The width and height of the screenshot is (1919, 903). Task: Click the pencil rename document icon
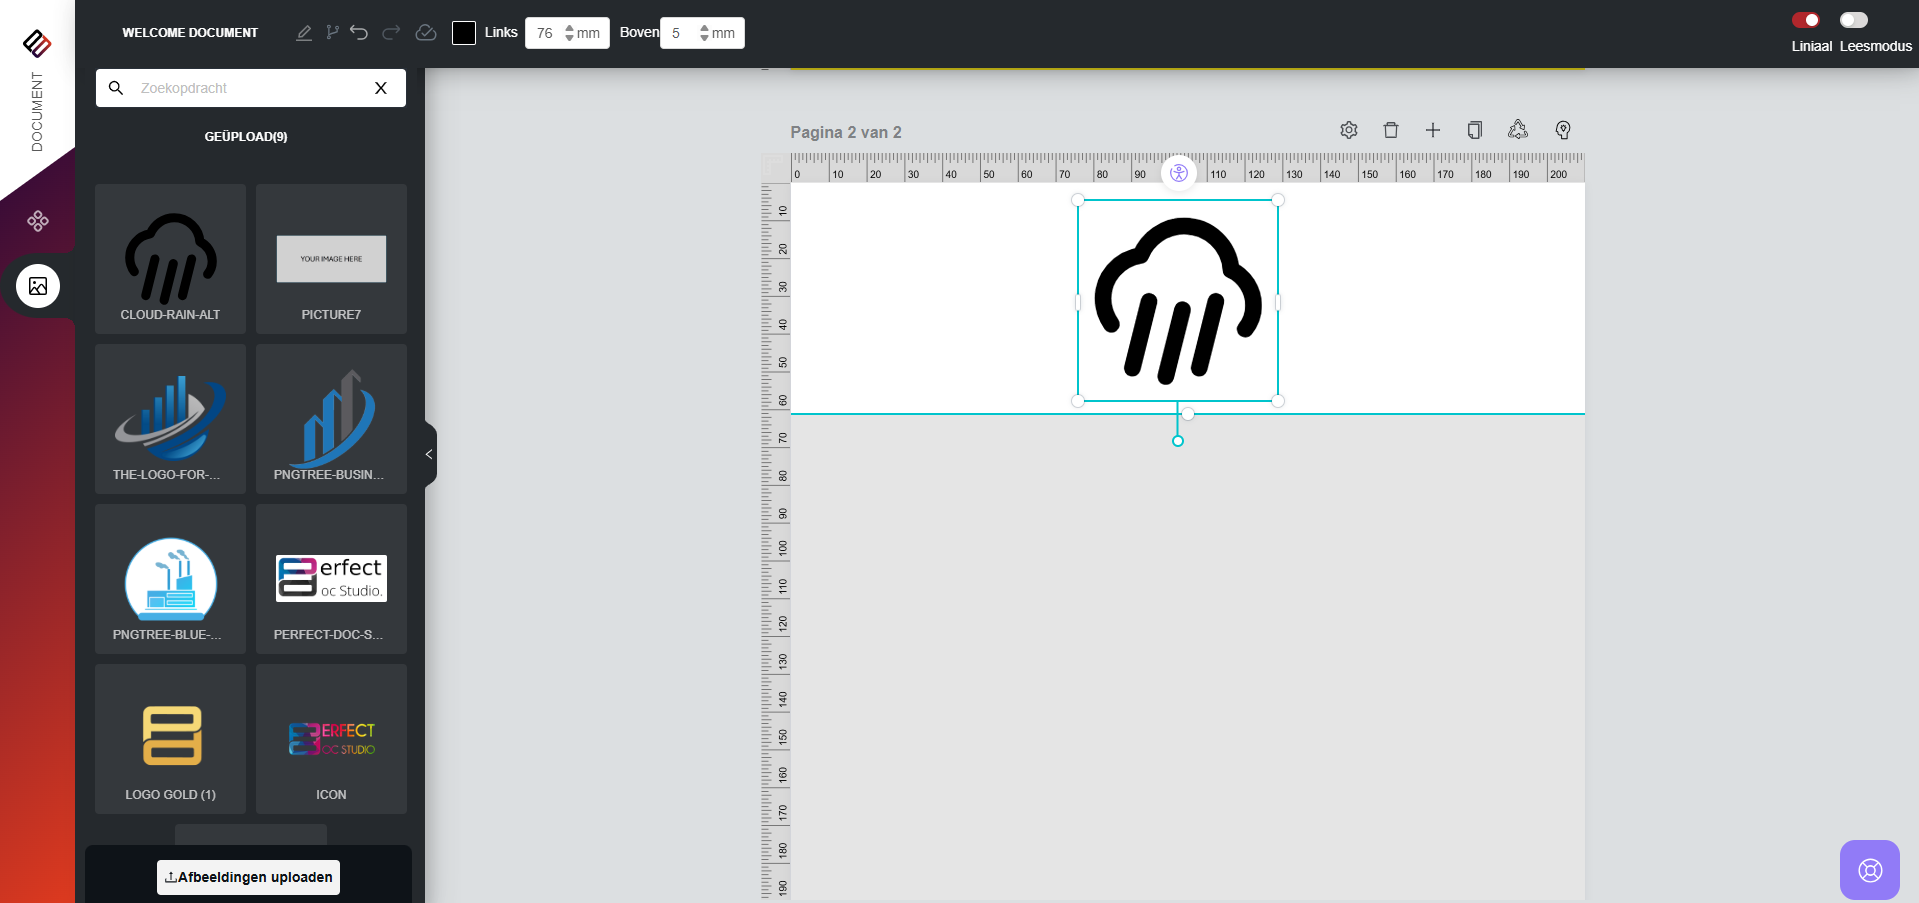pos(304,33)
